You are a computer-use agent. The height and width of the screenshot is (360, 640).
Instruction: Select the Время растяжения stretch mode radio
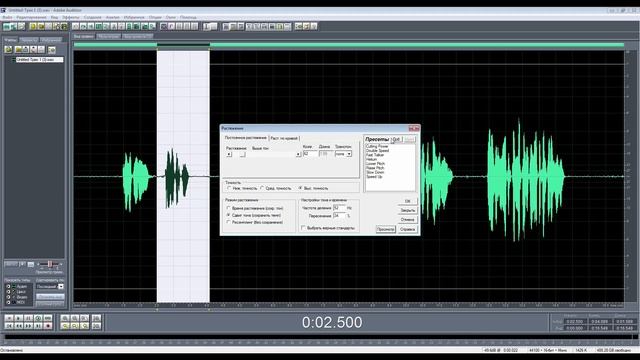click(x=229, y=208)
